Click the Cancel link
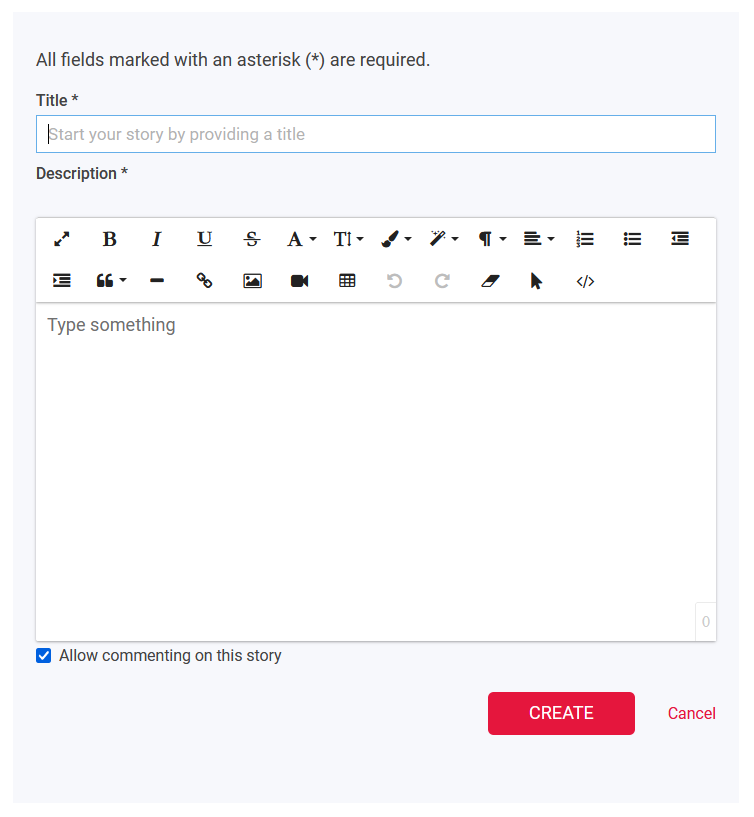 point(691,713)
